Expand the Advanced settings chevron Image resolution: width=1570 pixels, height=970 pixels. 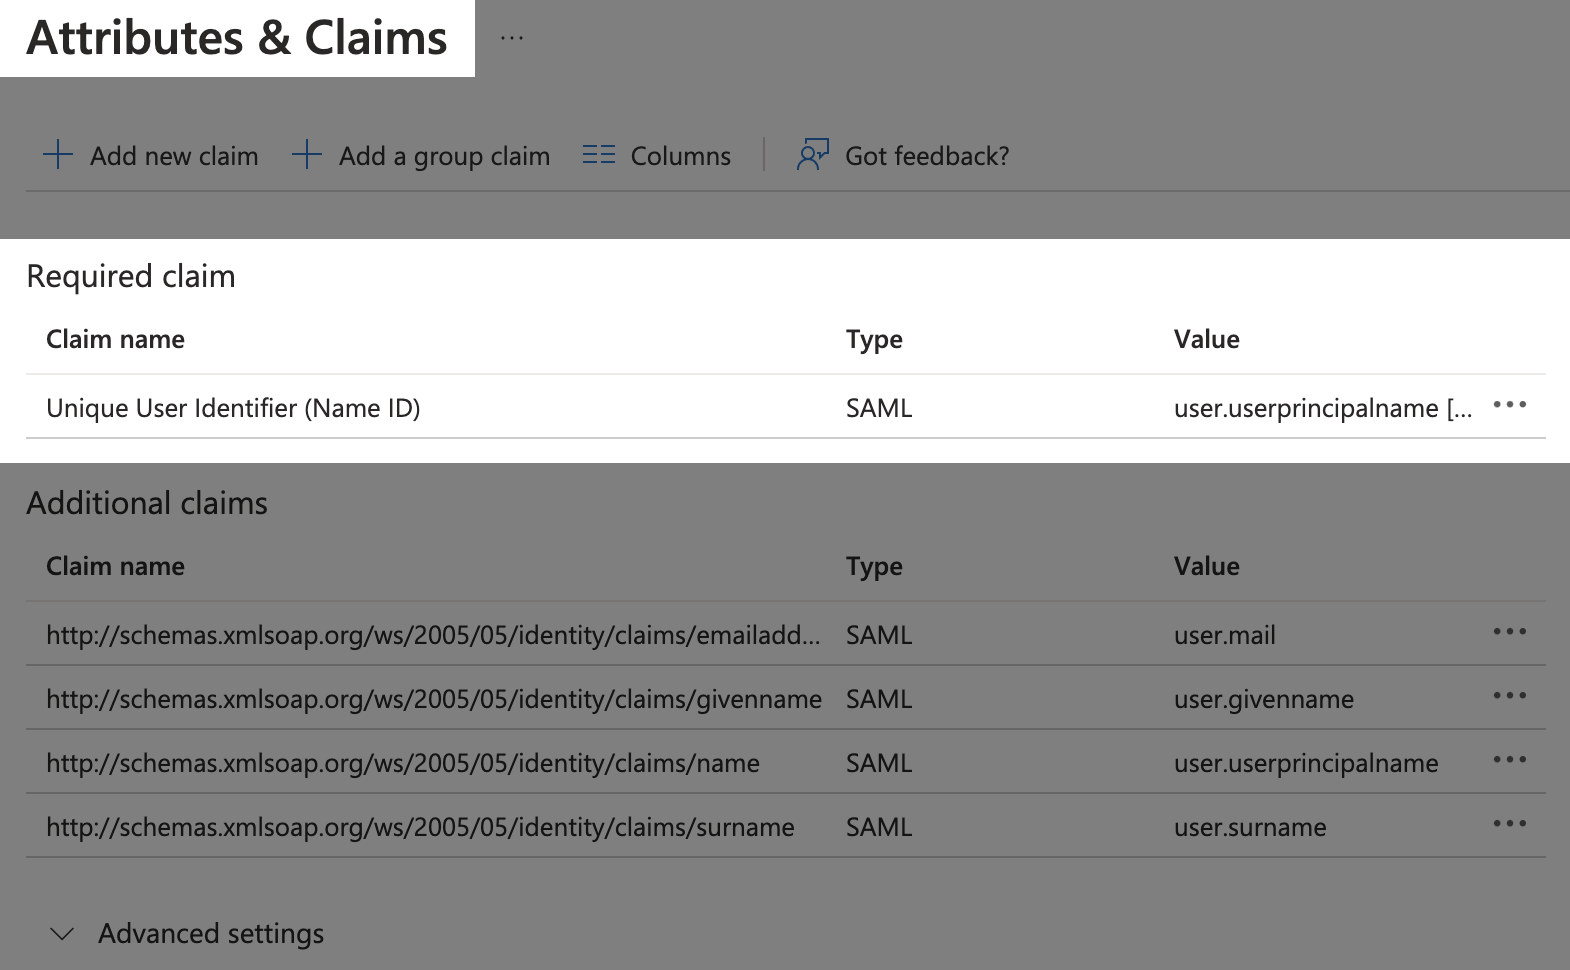click(x=62, y=934)
